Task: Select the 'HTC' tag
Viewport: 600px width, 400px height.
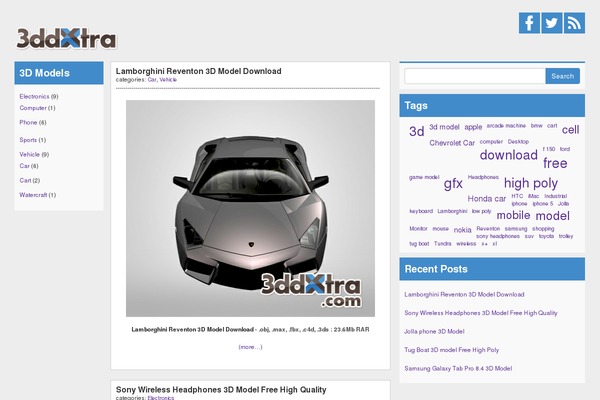Action: click(x=517, y=196)
